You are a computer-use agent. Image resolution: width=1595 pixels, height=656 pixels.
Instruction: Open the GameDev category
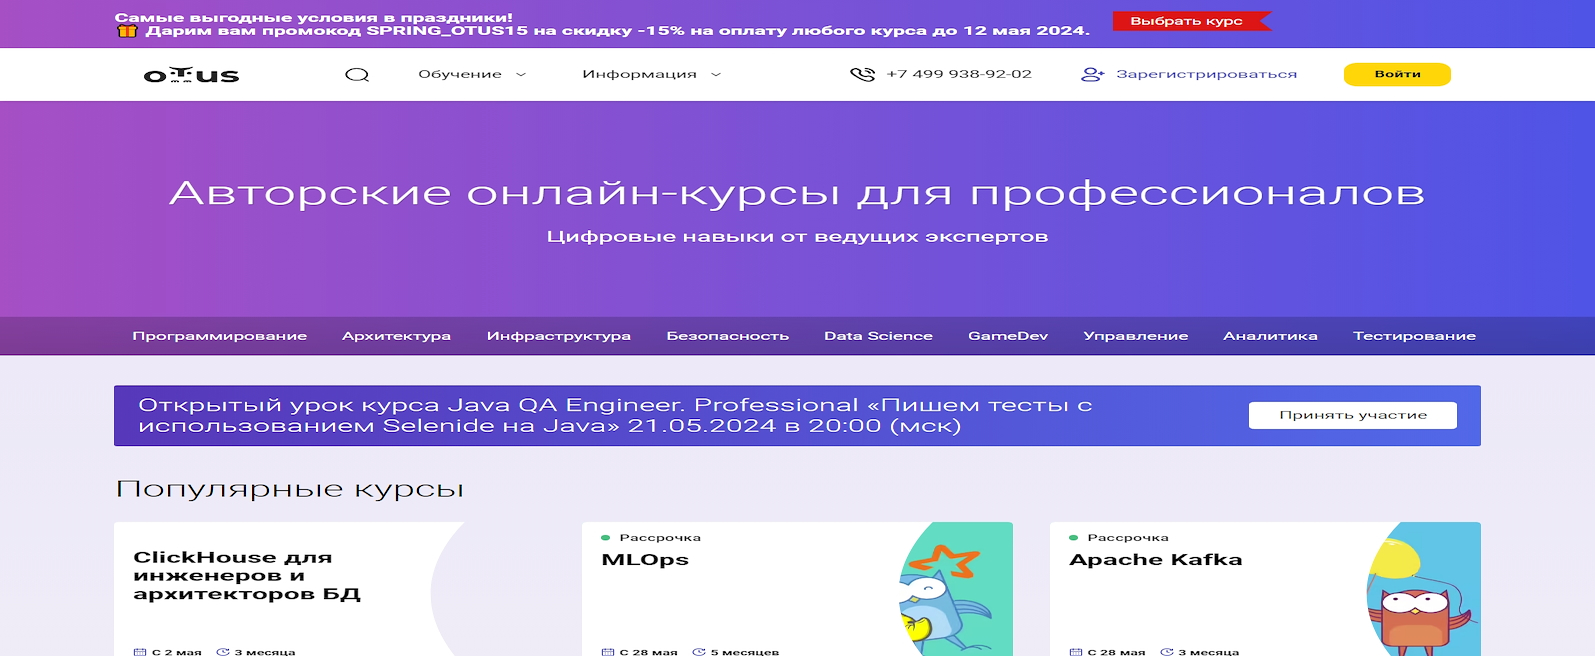point(1008,336)
